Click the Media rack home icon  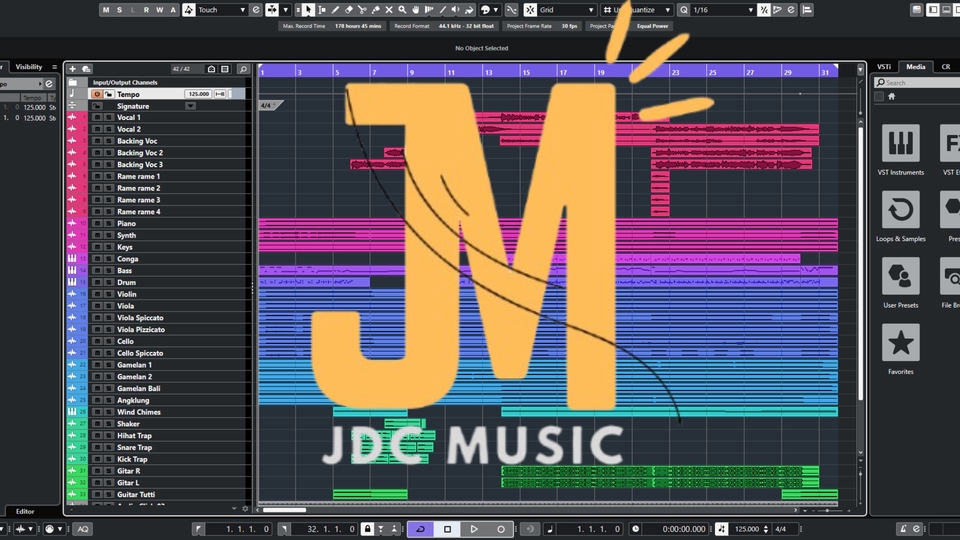pyautogui.click(x=891, y=97)
